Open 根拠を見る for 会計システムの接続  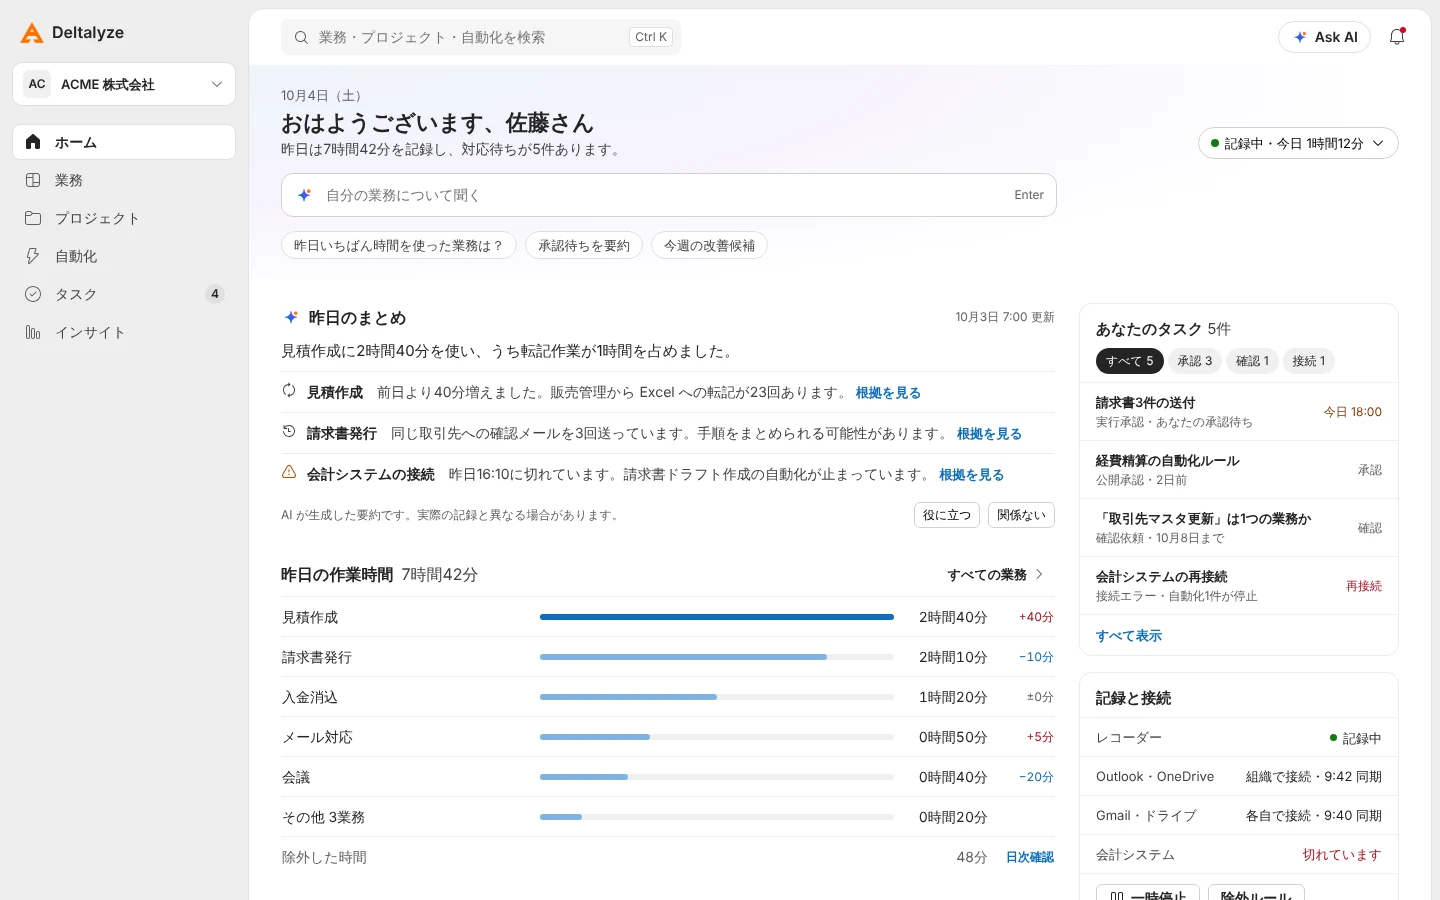pyautogui.click(x=971, y=475)
